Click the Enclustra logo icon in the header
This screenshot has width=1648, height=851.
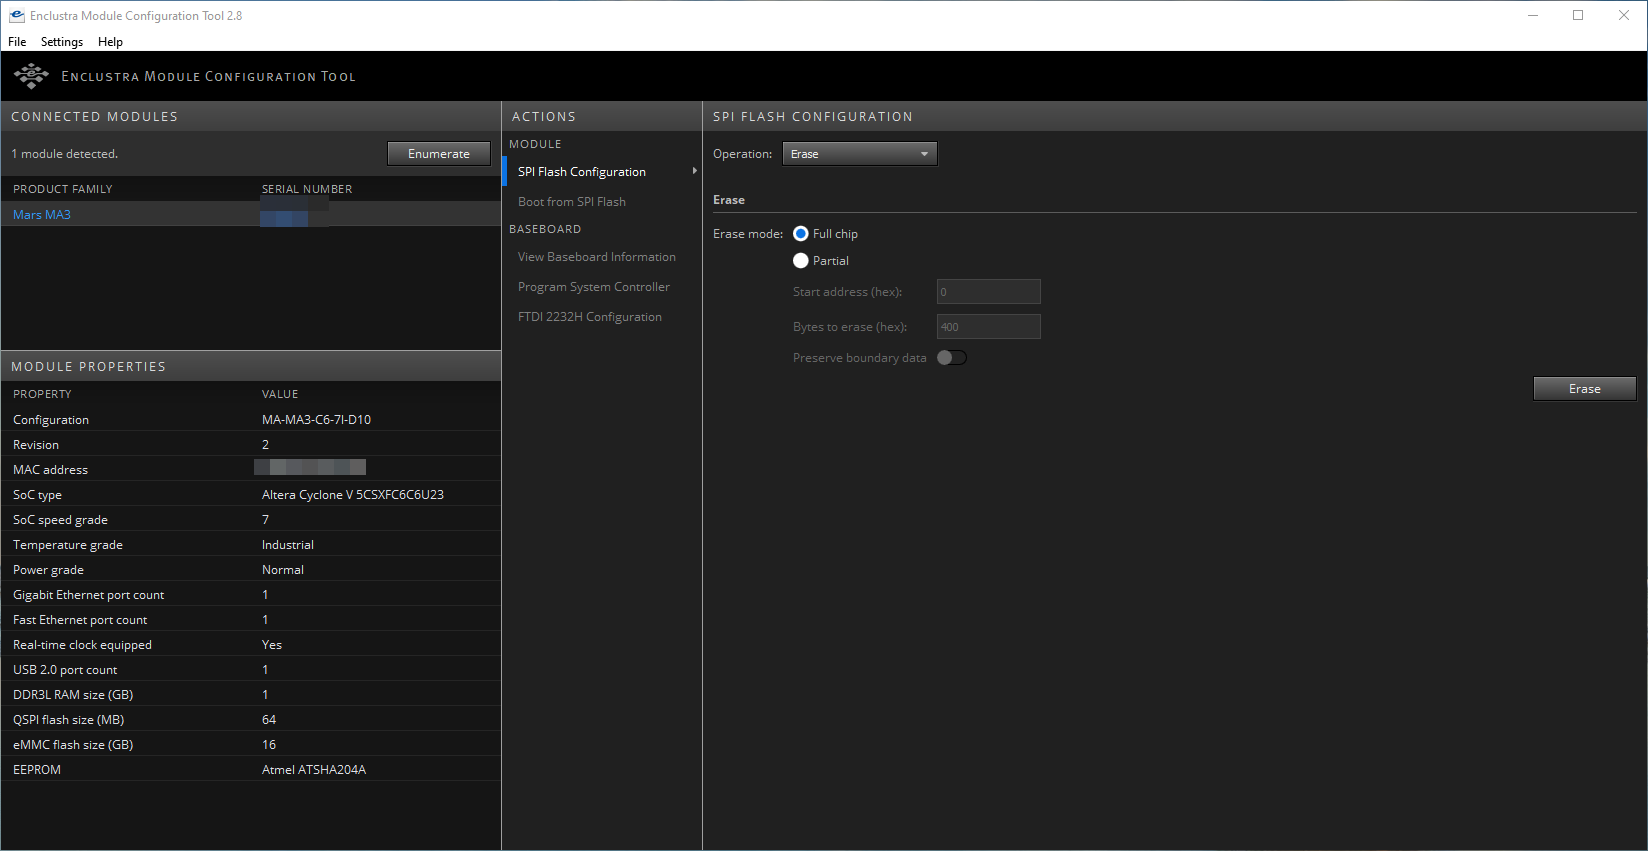[31, 76]
